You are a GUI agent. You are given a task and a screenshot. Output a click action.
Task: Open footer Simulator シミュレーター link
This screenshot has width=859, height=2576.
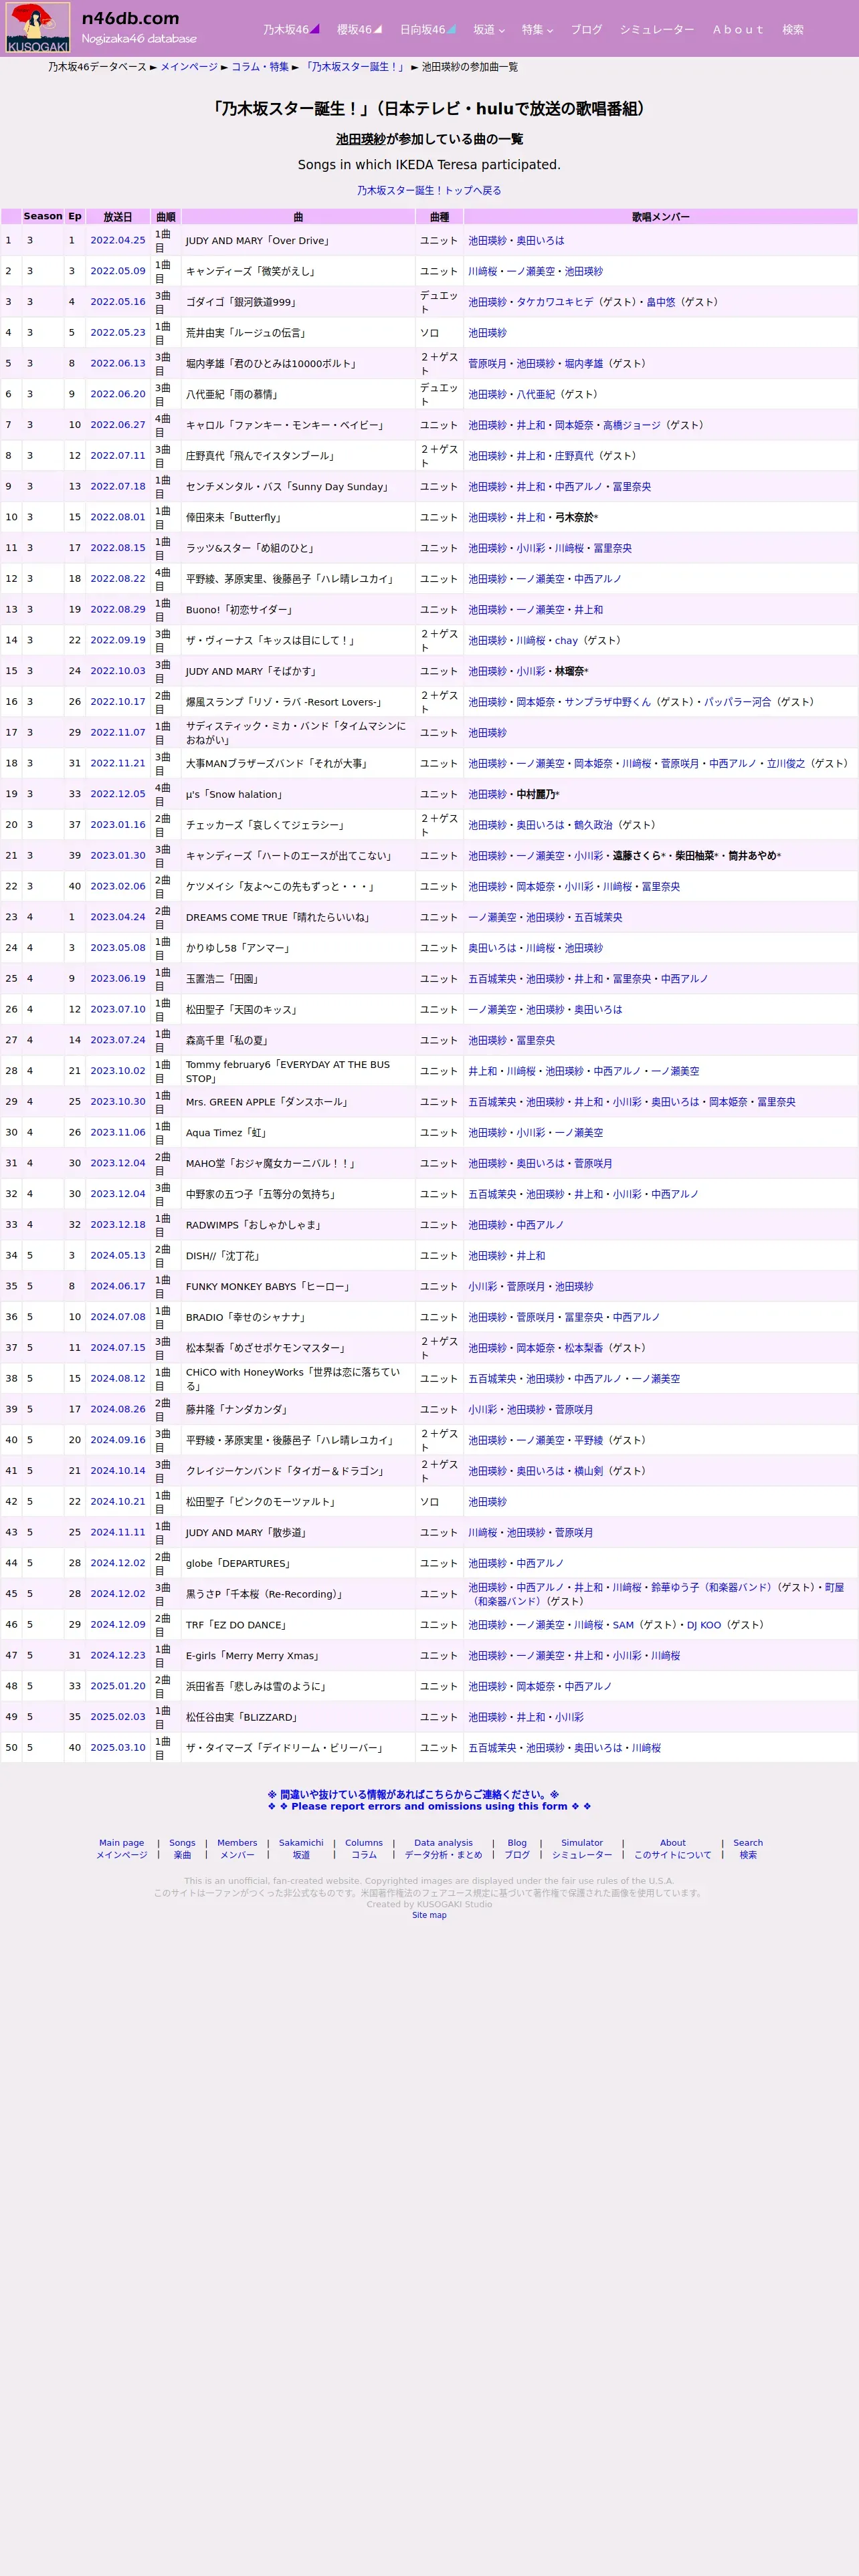pos(582,1849)
